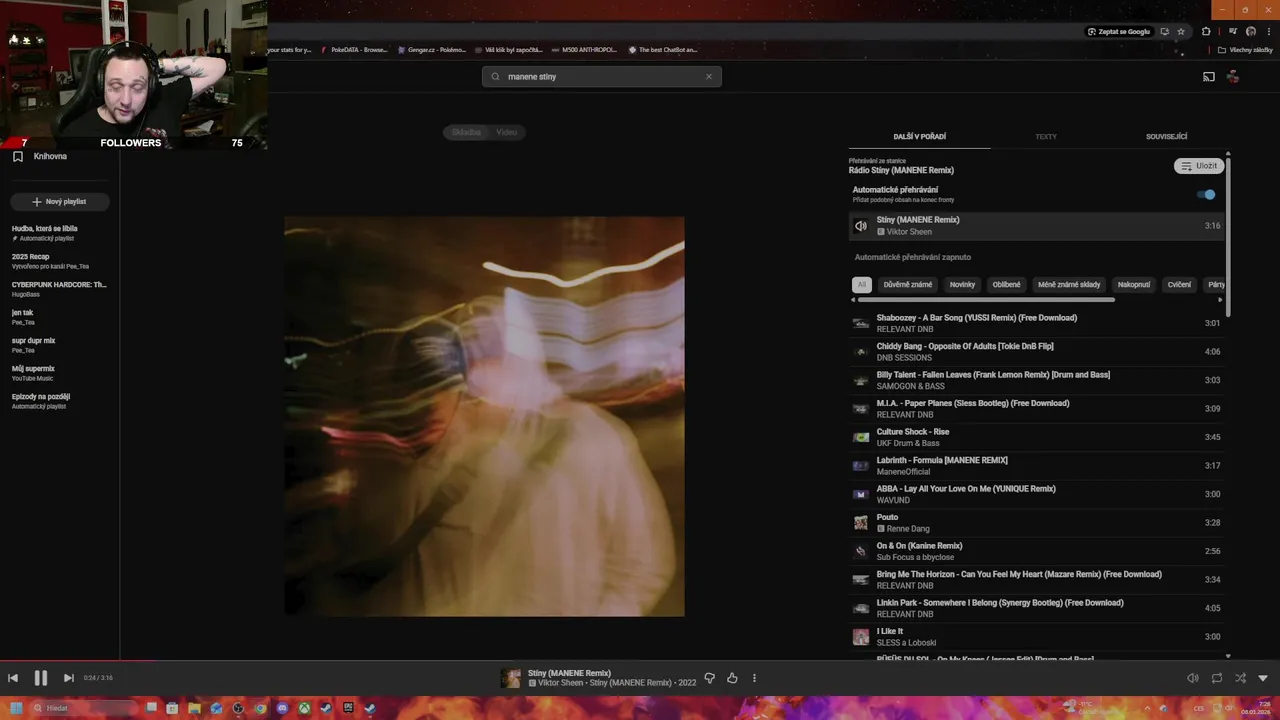Bookmark this page with star icon
The image size is (1280, 720).
1181,32
